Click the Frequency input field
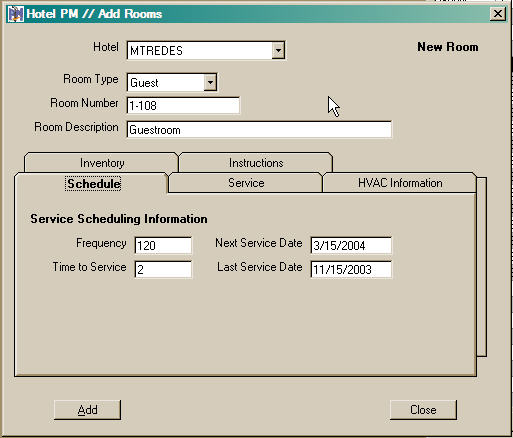This screenshot has width=513, height=438. 163,246
